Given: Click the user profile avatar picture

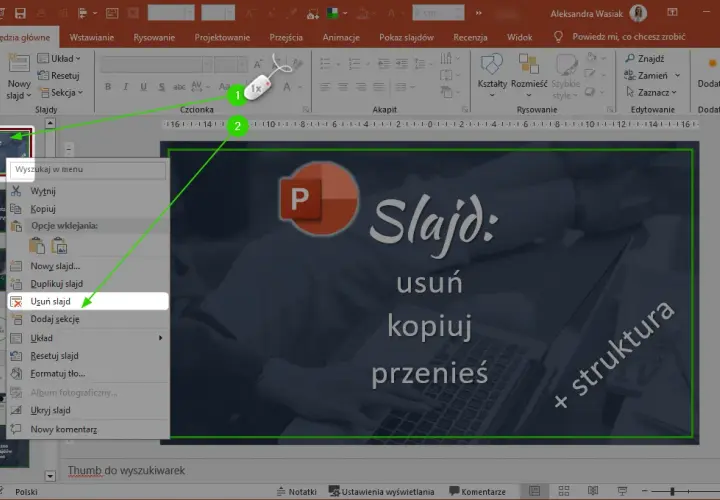Looking at the screenshot, I should tap(638, 13).
